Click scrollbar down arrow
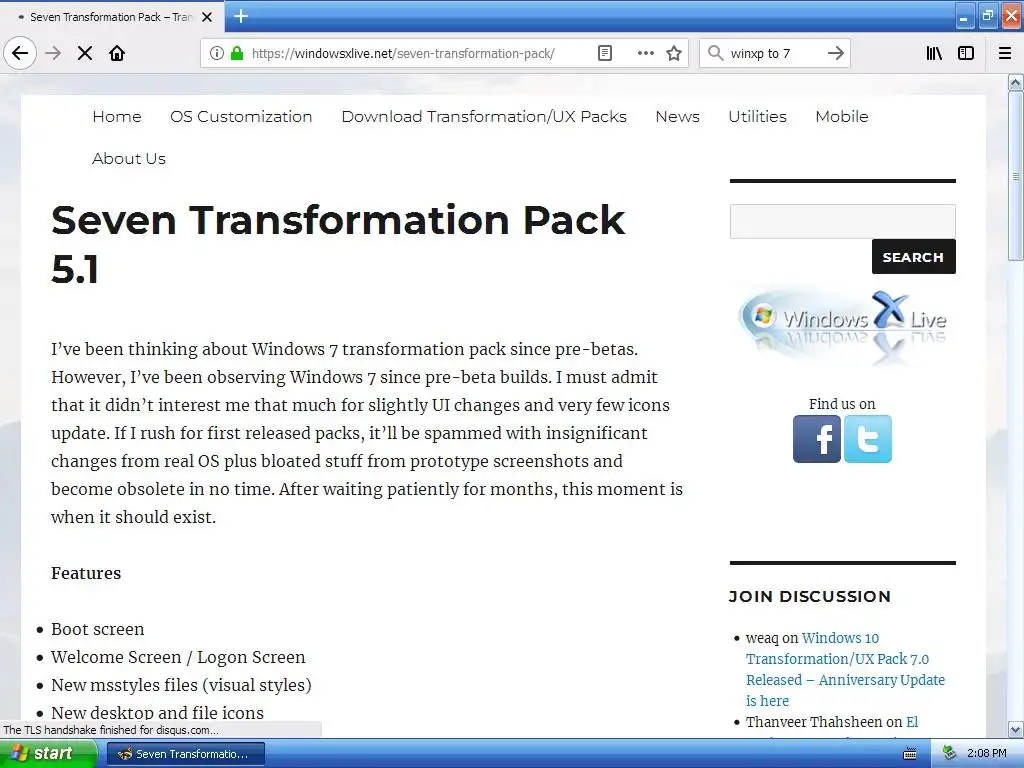The image size is (1024, 768). click(1016, 729)
